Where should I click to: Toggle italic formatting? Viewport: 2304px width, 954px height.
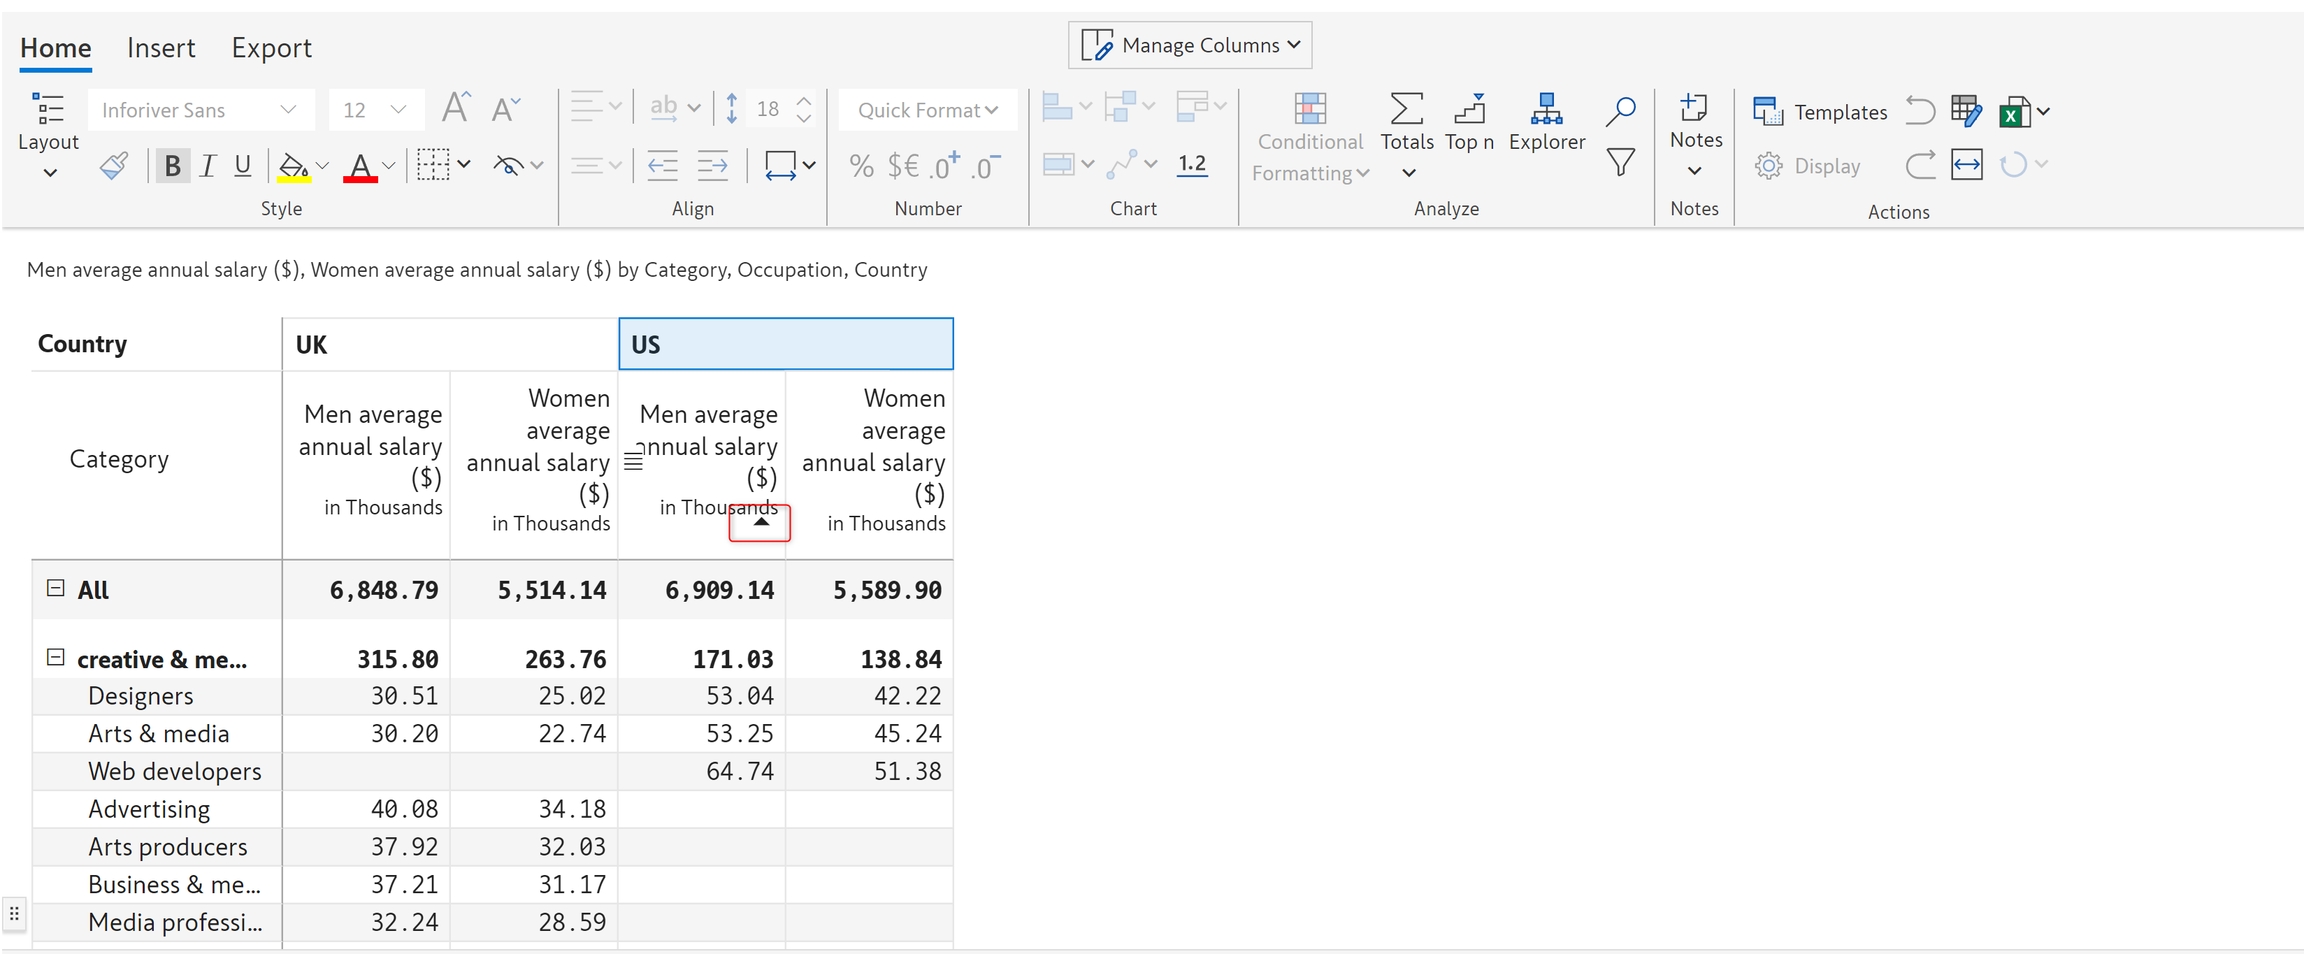pyautogui.click(x=208, y=166)
